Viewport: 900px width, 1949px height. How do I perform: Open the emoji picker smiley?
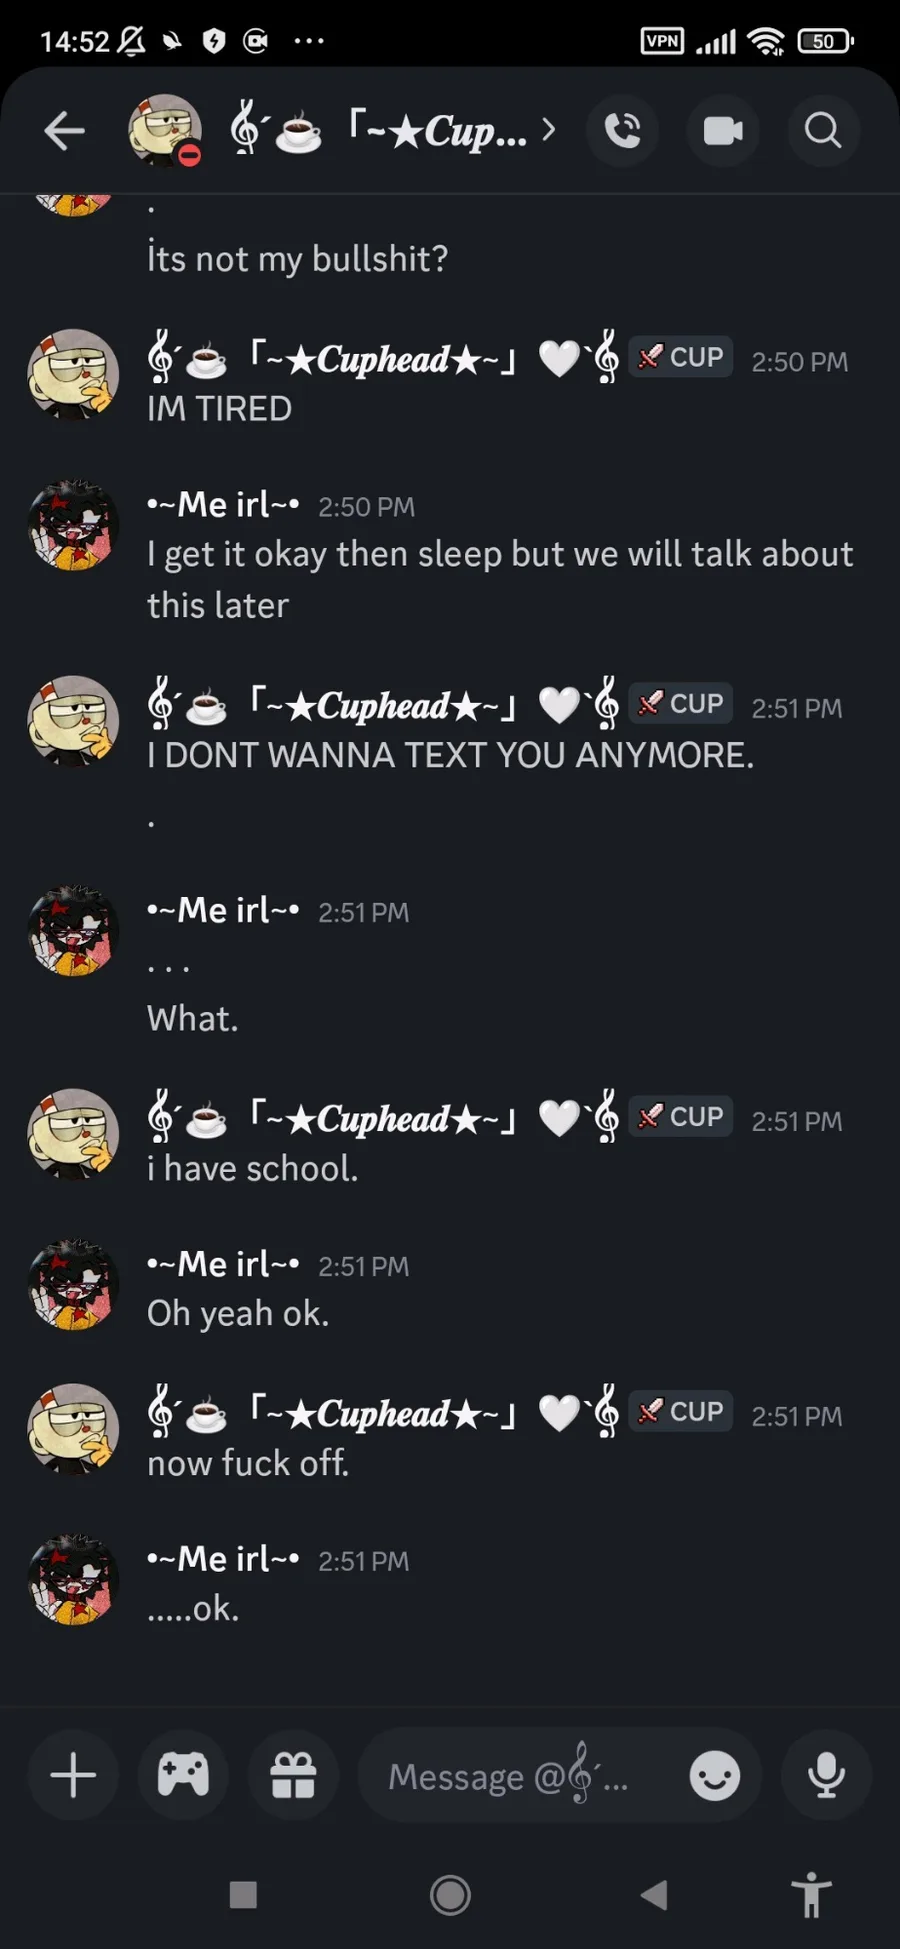(x=715, y=1776)
